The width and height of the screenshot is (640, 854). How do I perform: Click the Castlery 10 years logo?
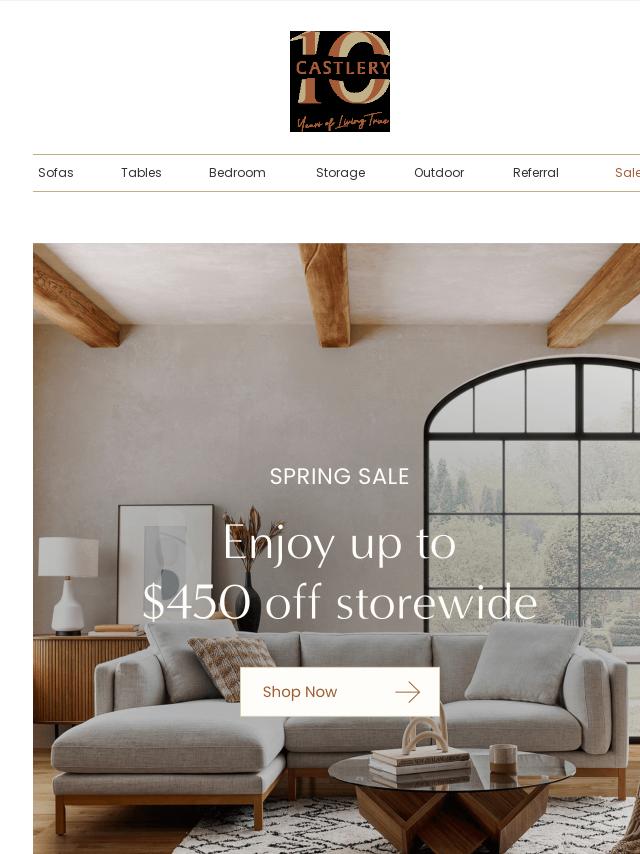(x=340, y=81)
